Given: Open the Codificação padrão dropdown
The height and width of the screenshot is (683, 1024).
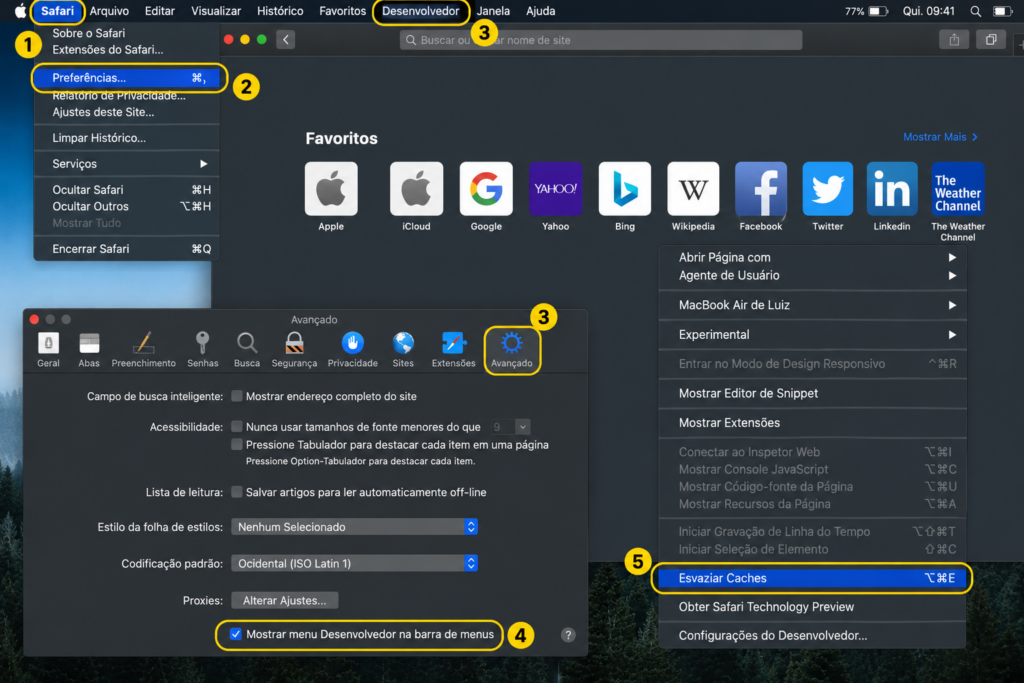Looking at the screenshot, I should coord(355,564).
